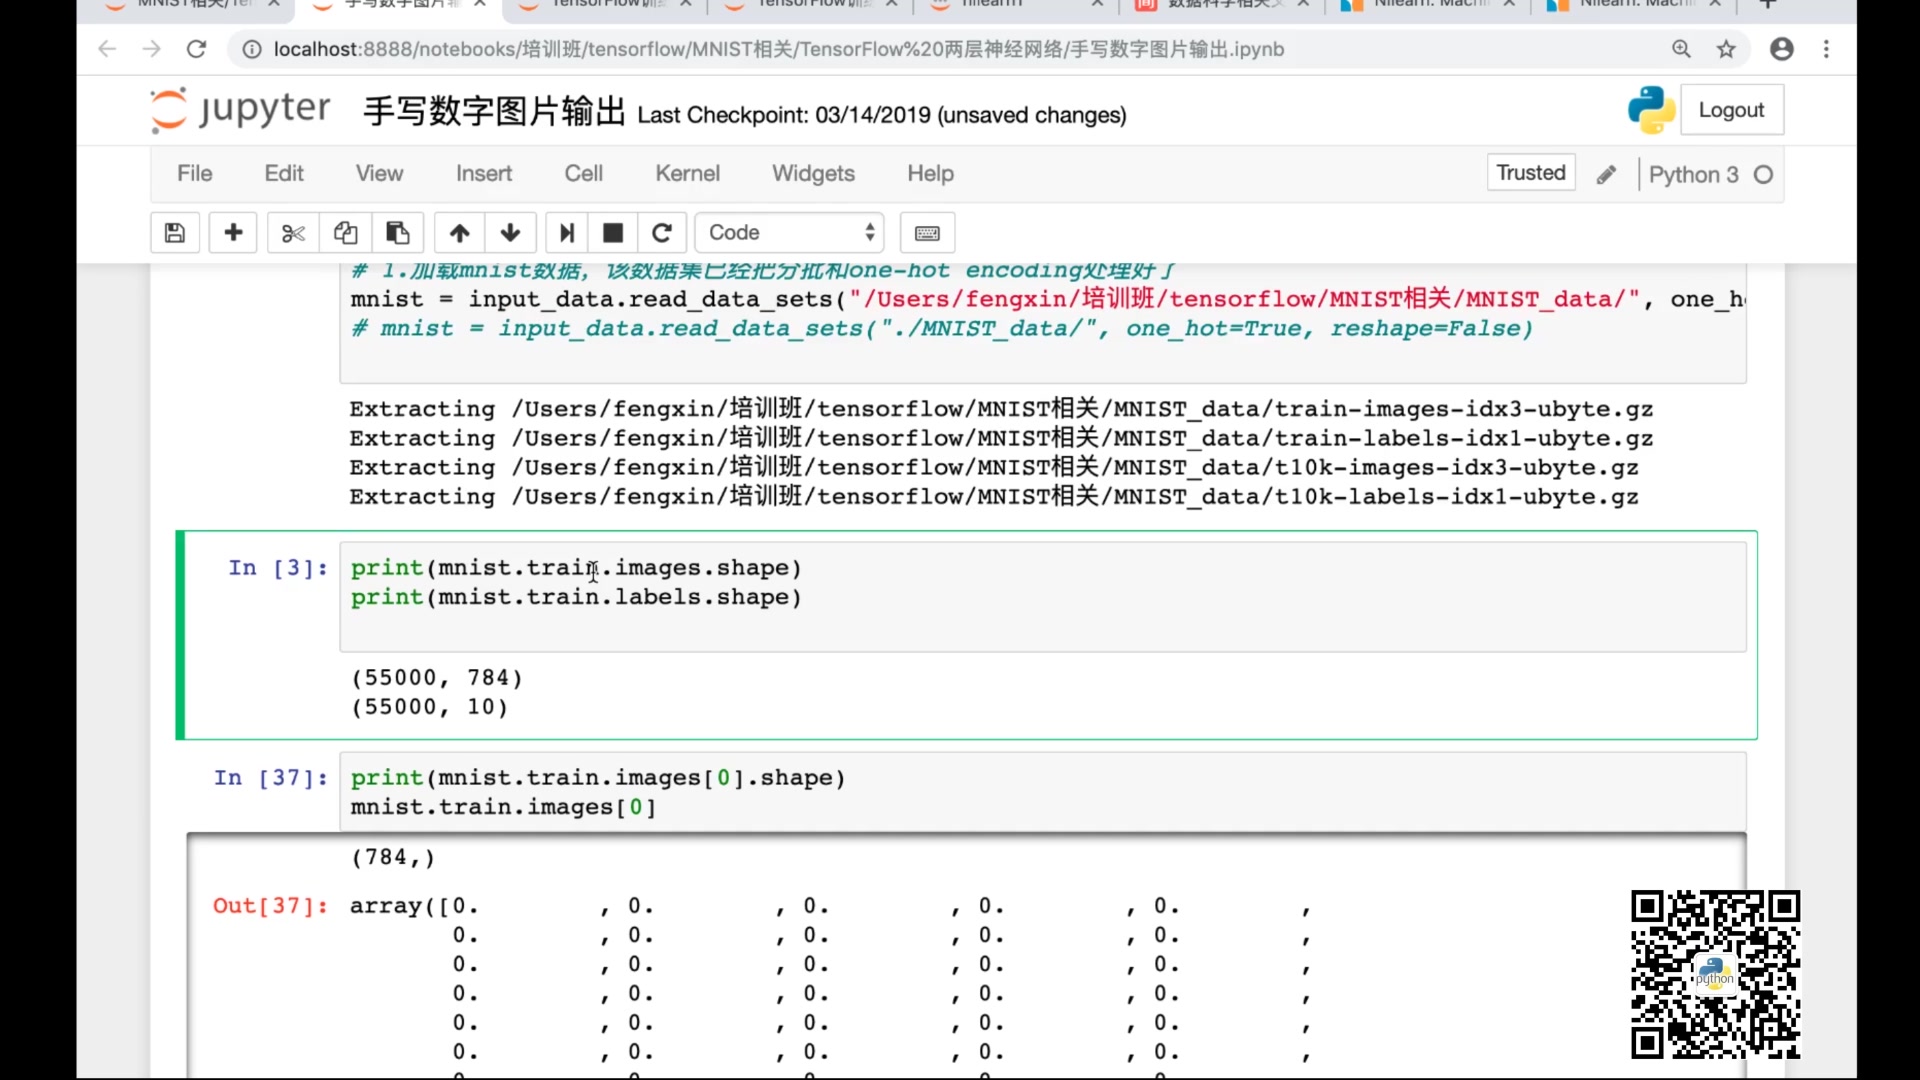This screenshot has height=1080, width=1920.
Task: Click the read_data_sets code cell
Action: coord(1043,323)
